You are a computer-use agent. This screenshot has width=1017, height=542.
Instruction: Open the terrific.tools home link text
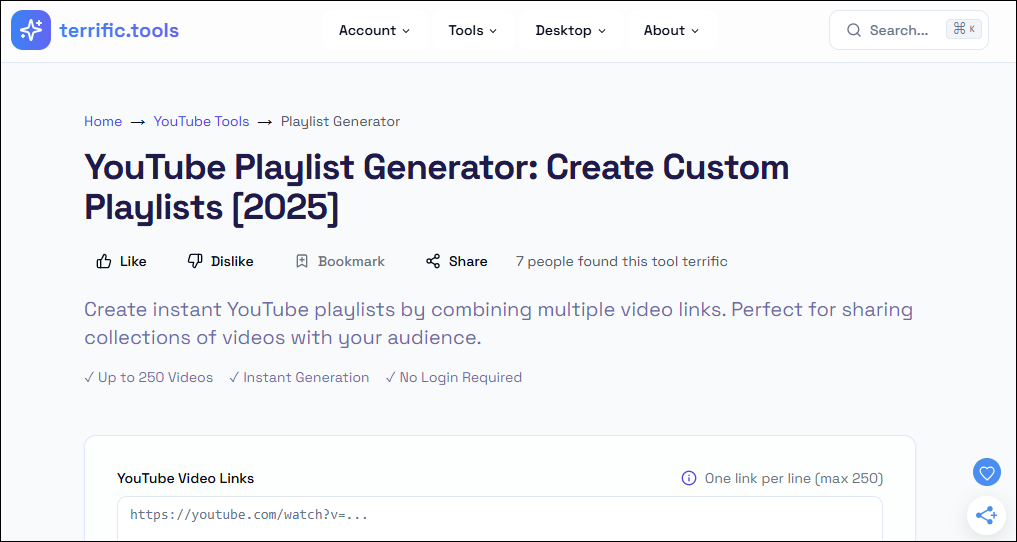(x=119, y=30)
